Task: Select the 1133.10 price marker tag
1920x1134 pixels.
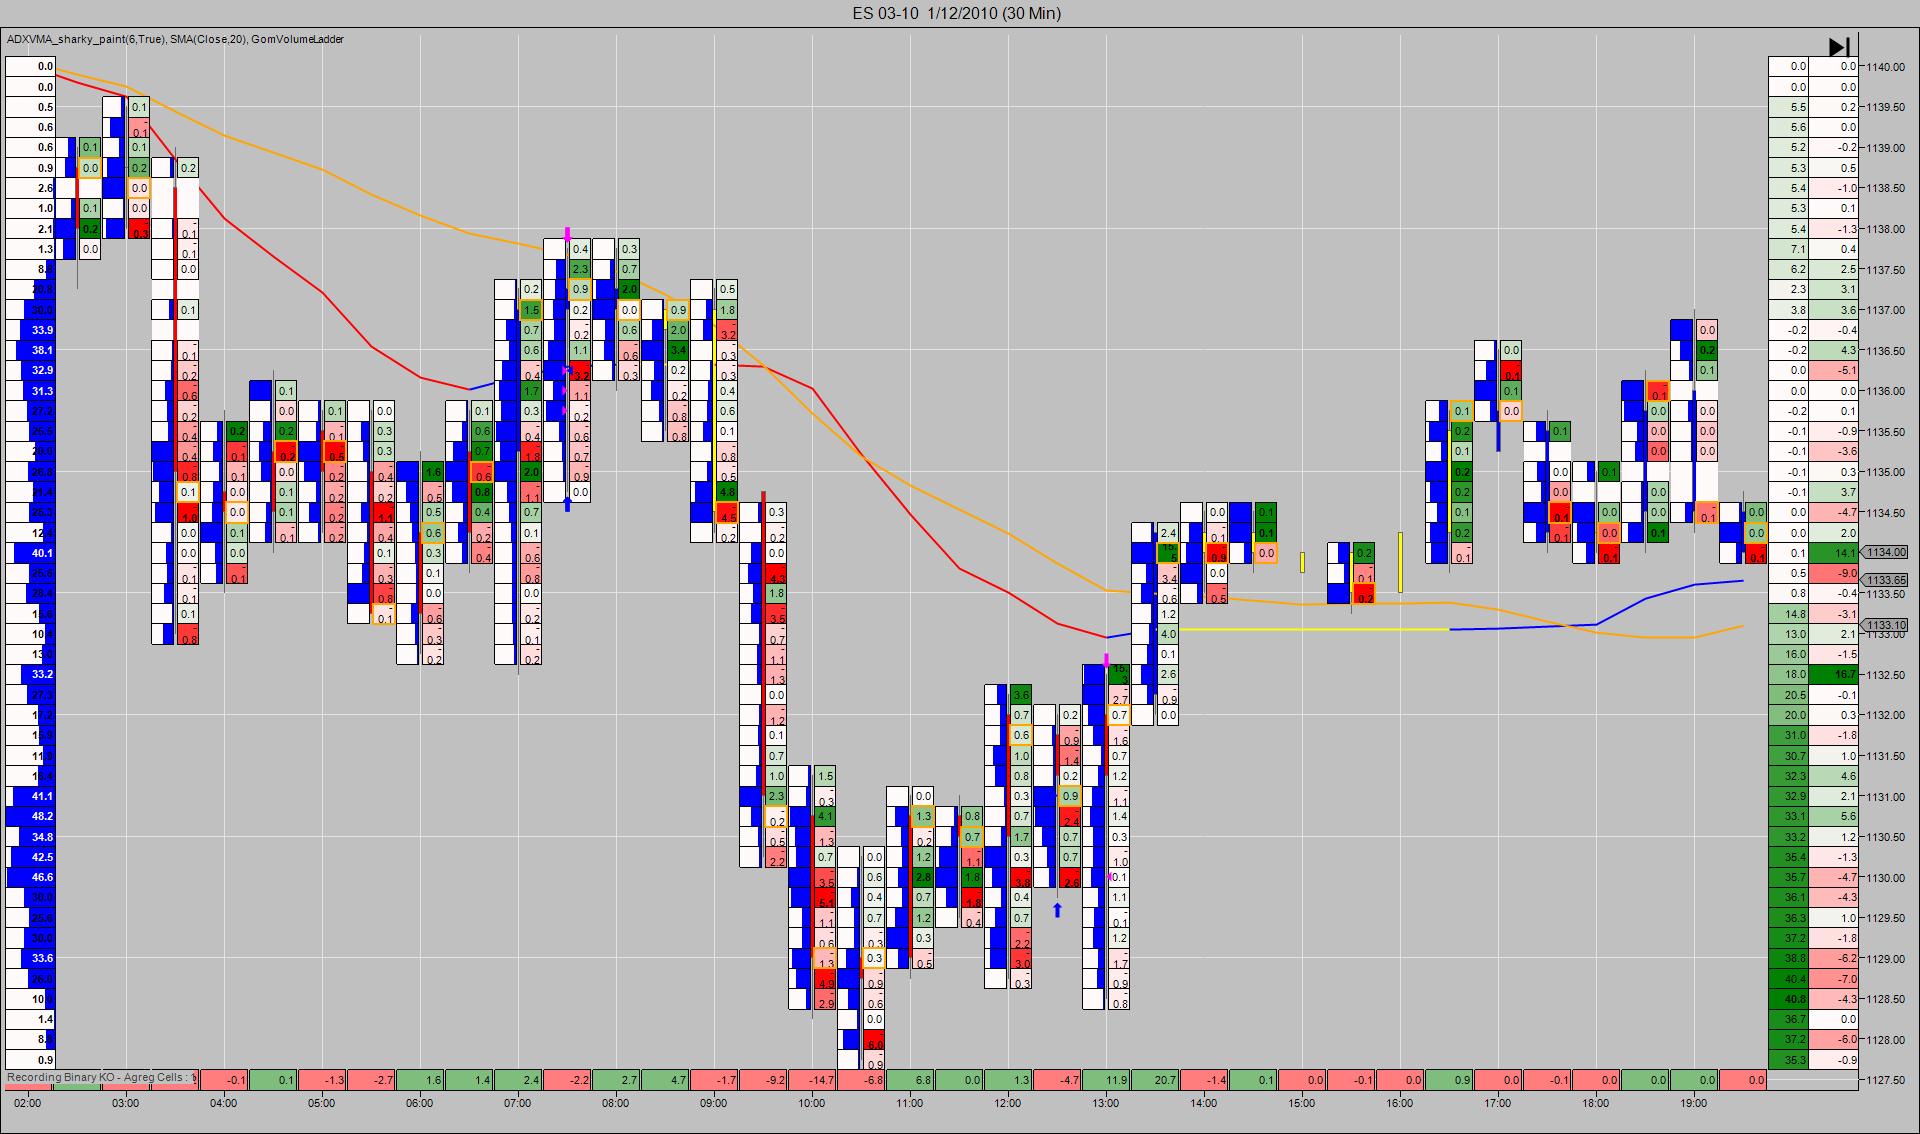Action: point(1885,626)
